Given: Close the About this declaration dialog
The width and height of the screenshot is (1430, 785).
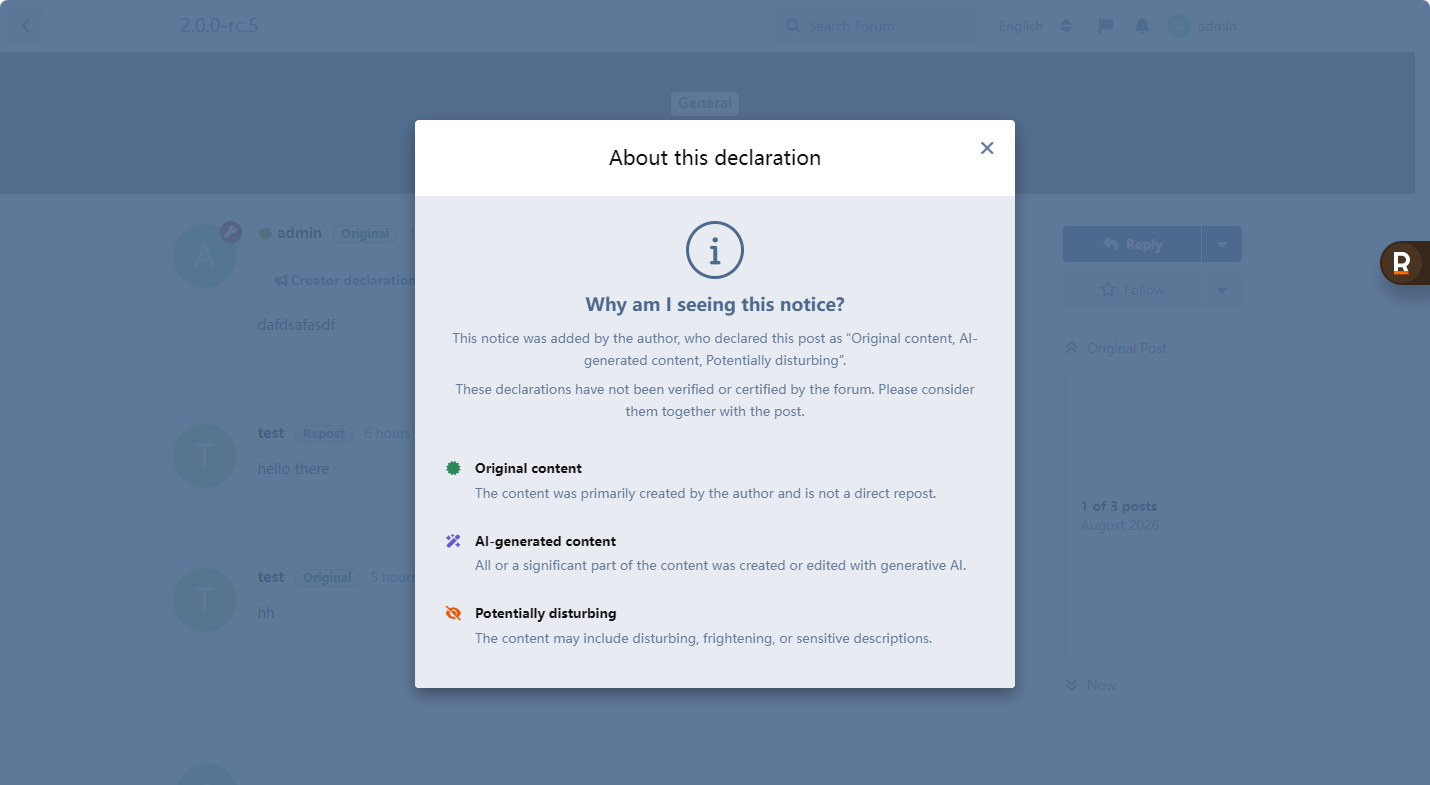Looking at the screenshot, I should [987, 148].
